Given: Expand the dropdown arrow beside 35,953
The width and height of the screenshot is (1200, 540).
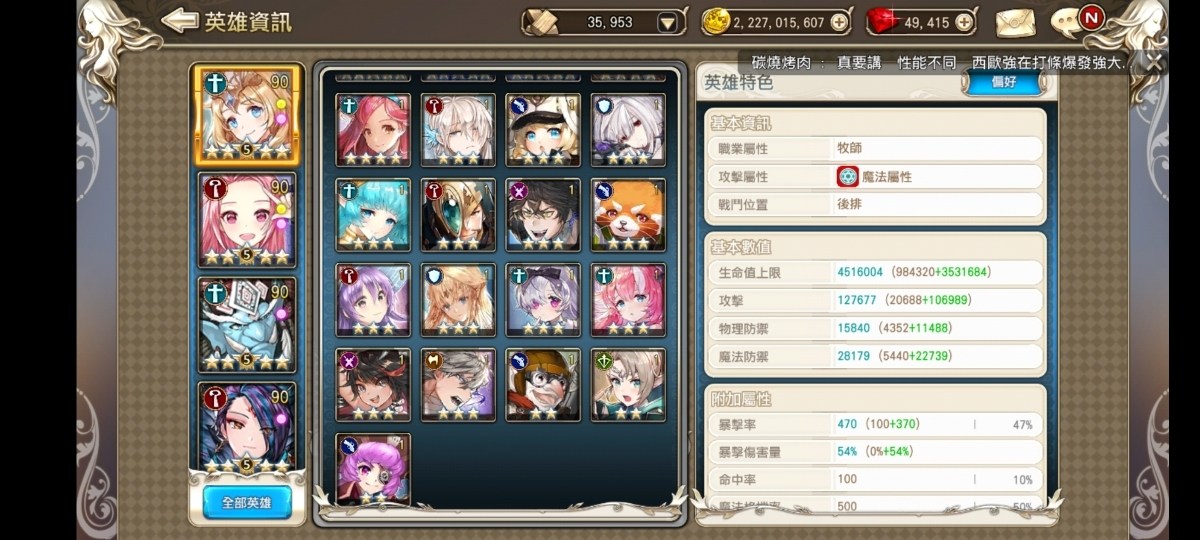Looking at the screenshot, I should (x=667, y=22).
